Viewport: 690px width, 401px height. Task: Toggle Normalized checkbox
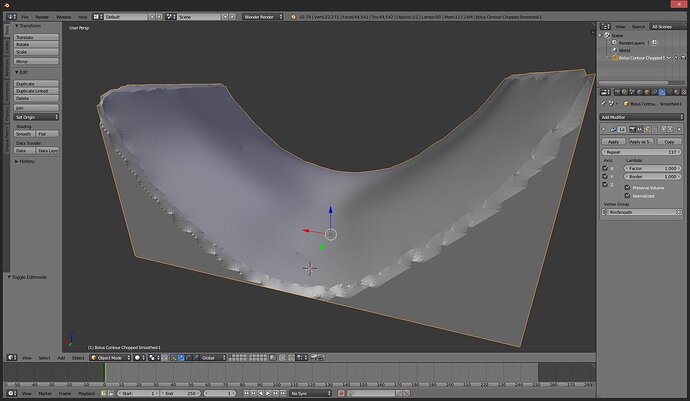(x=628, y=195)
